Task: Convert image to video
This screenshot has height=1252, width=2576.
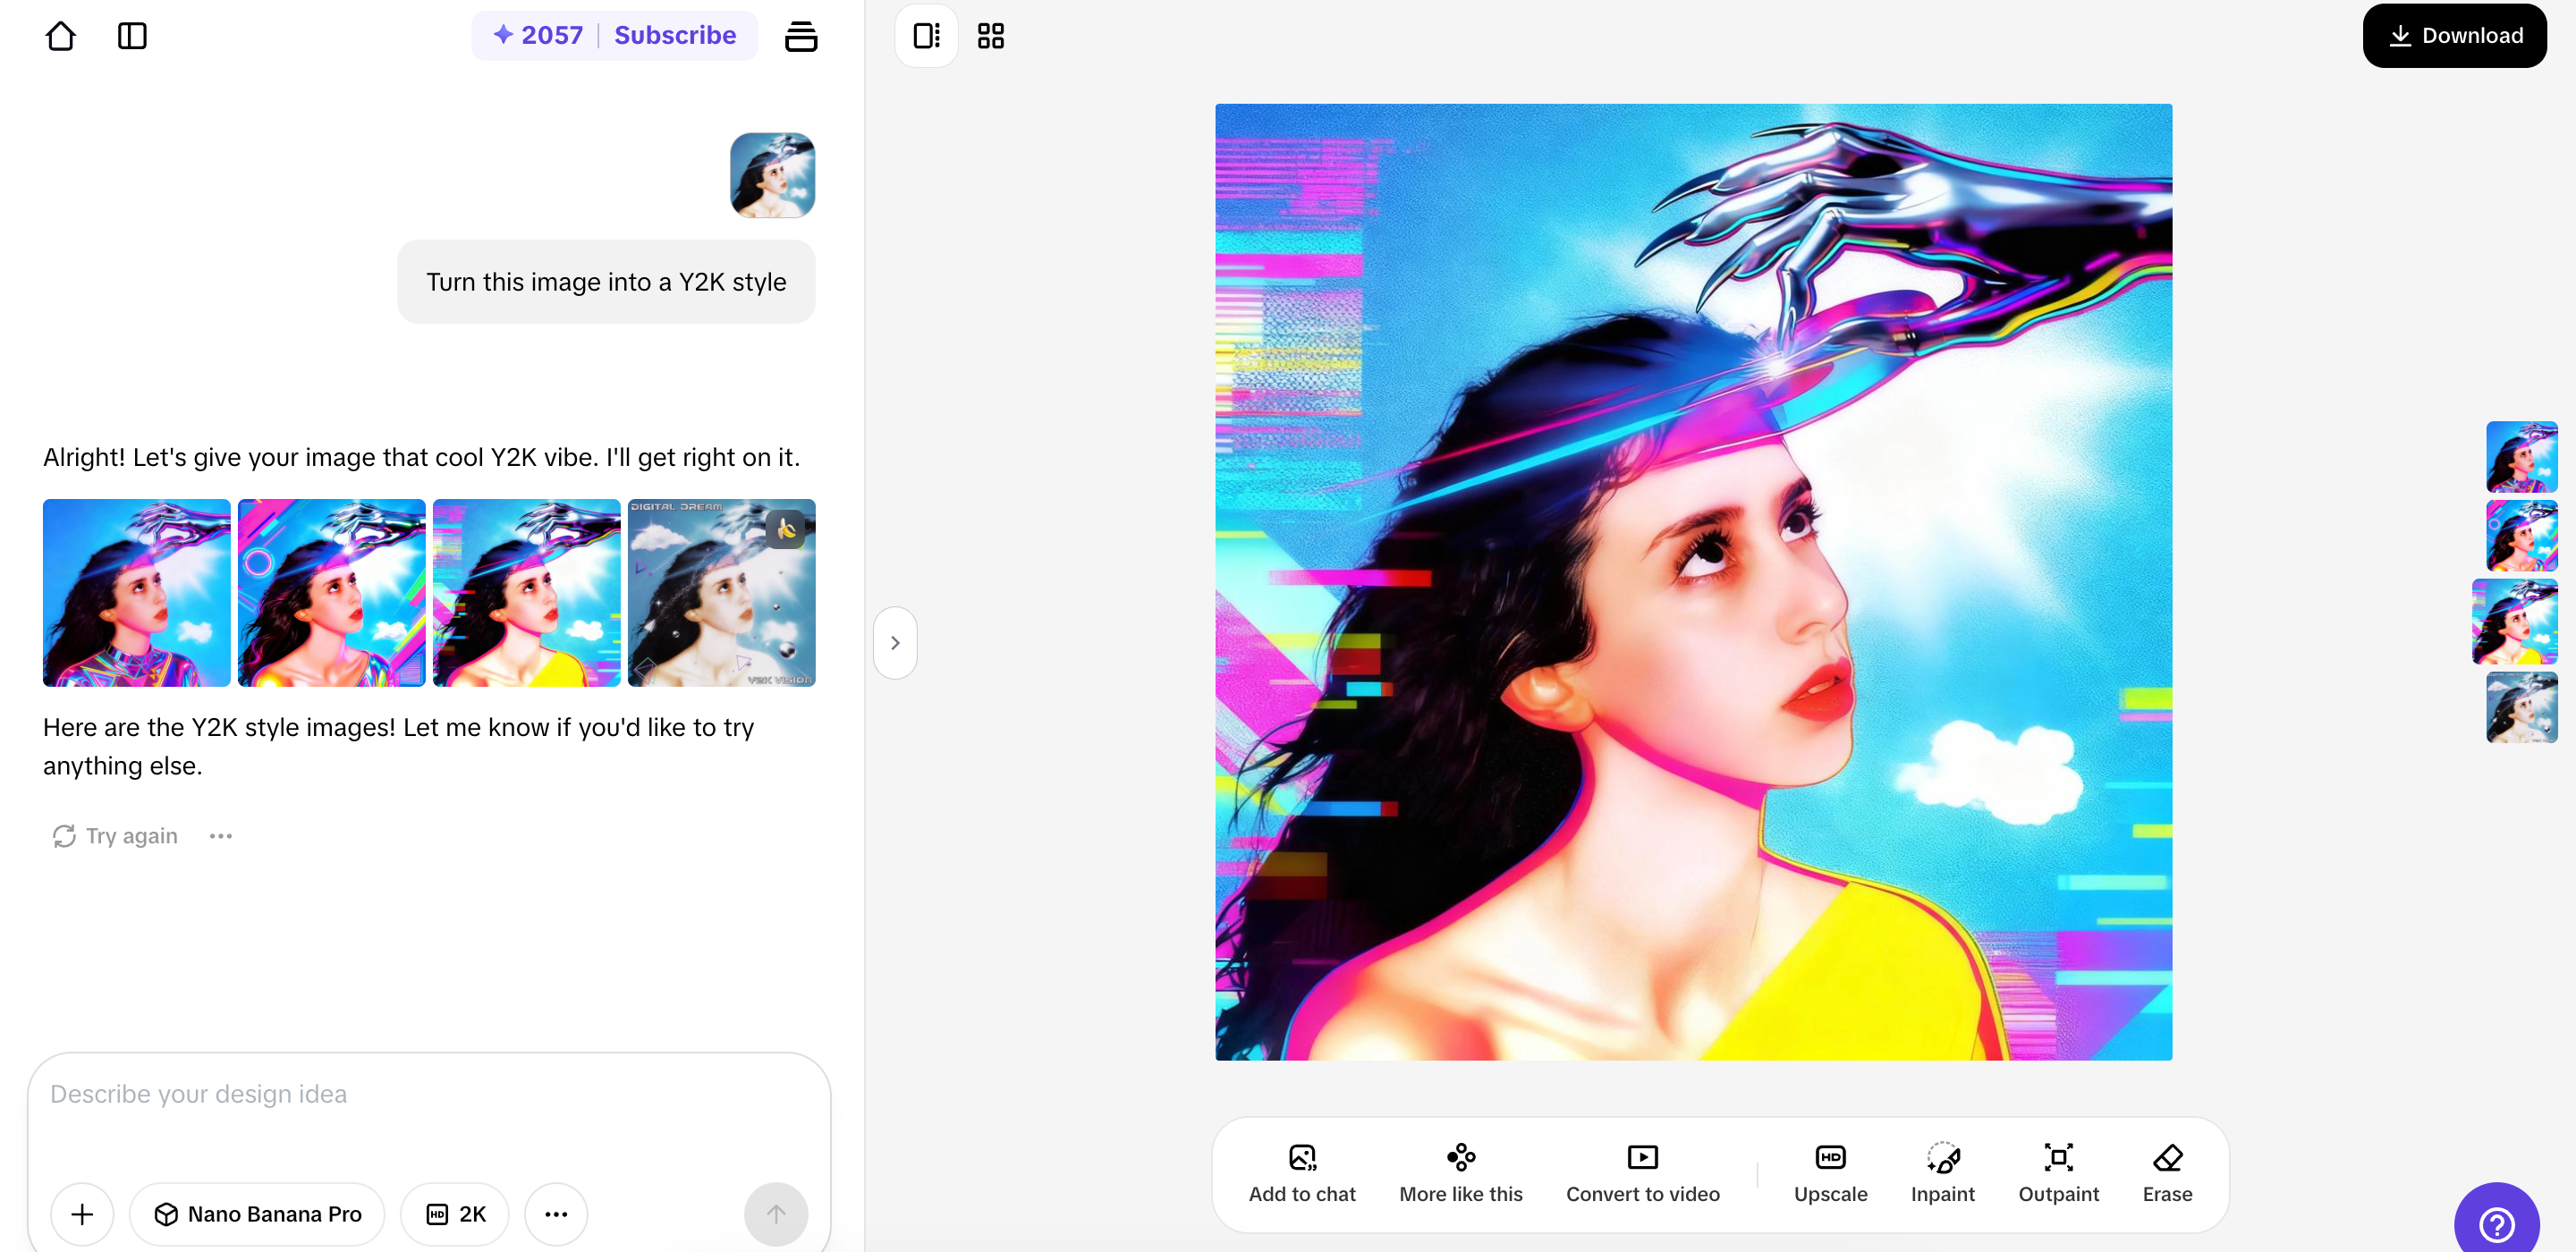Action: click(1641, 1157)
